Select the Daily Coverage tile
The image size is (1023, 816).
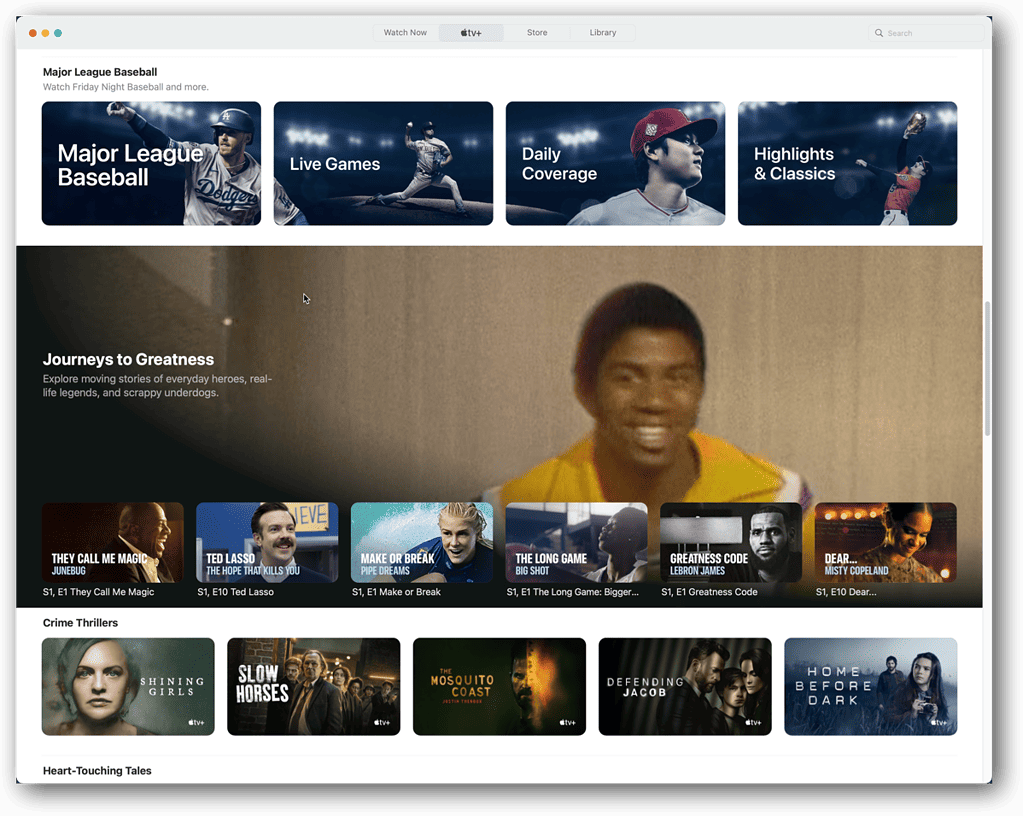(x=615, y=163)
